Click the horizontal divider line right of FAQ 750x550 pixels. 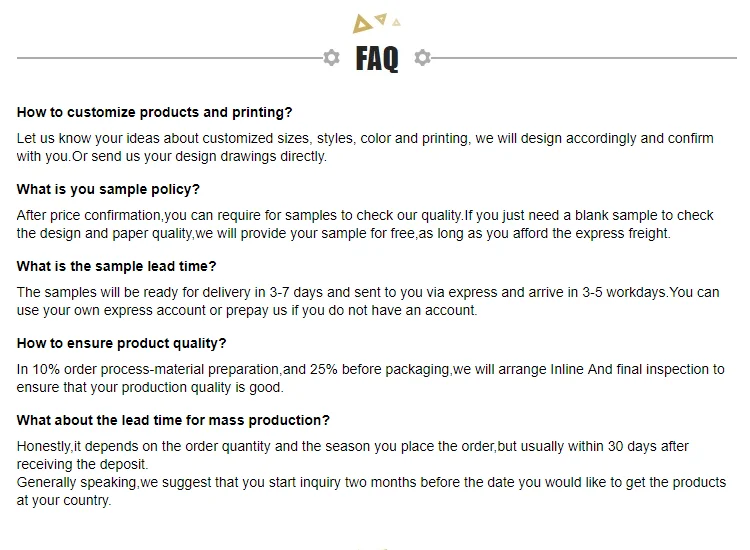(584, 58)
